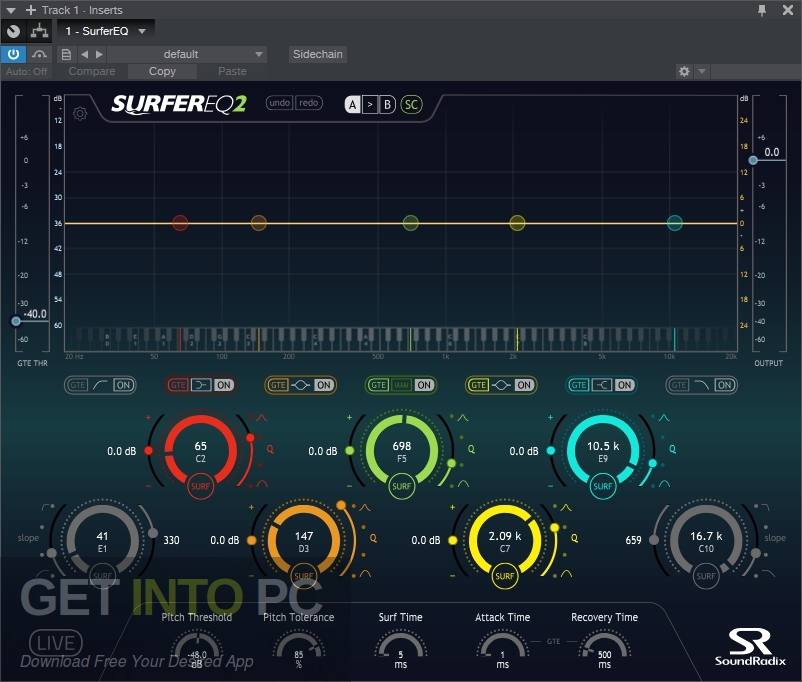Open the default preset dropdown
The height and width of the screenshot is (682, 802).
[x=187, y=54]
